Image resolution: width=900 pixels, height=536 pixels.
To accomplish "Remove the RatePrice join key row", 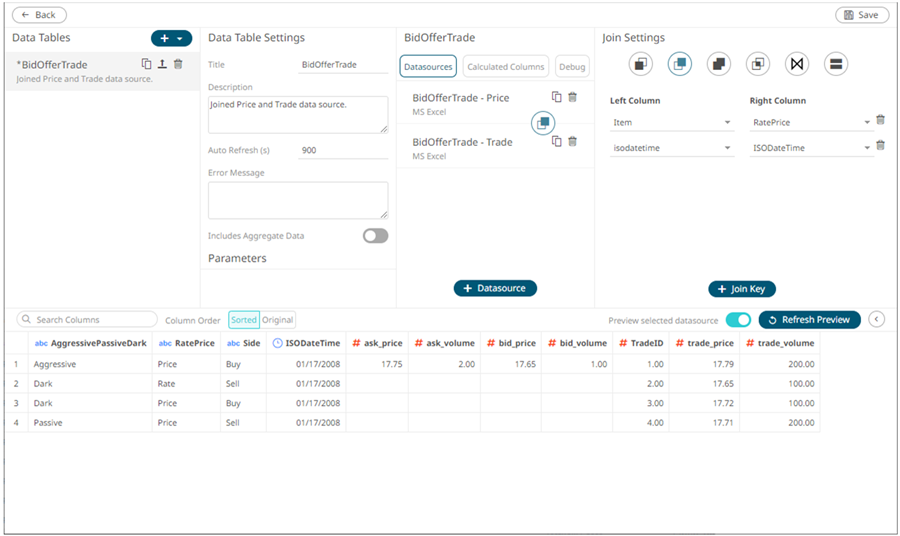I will (880, 120).
